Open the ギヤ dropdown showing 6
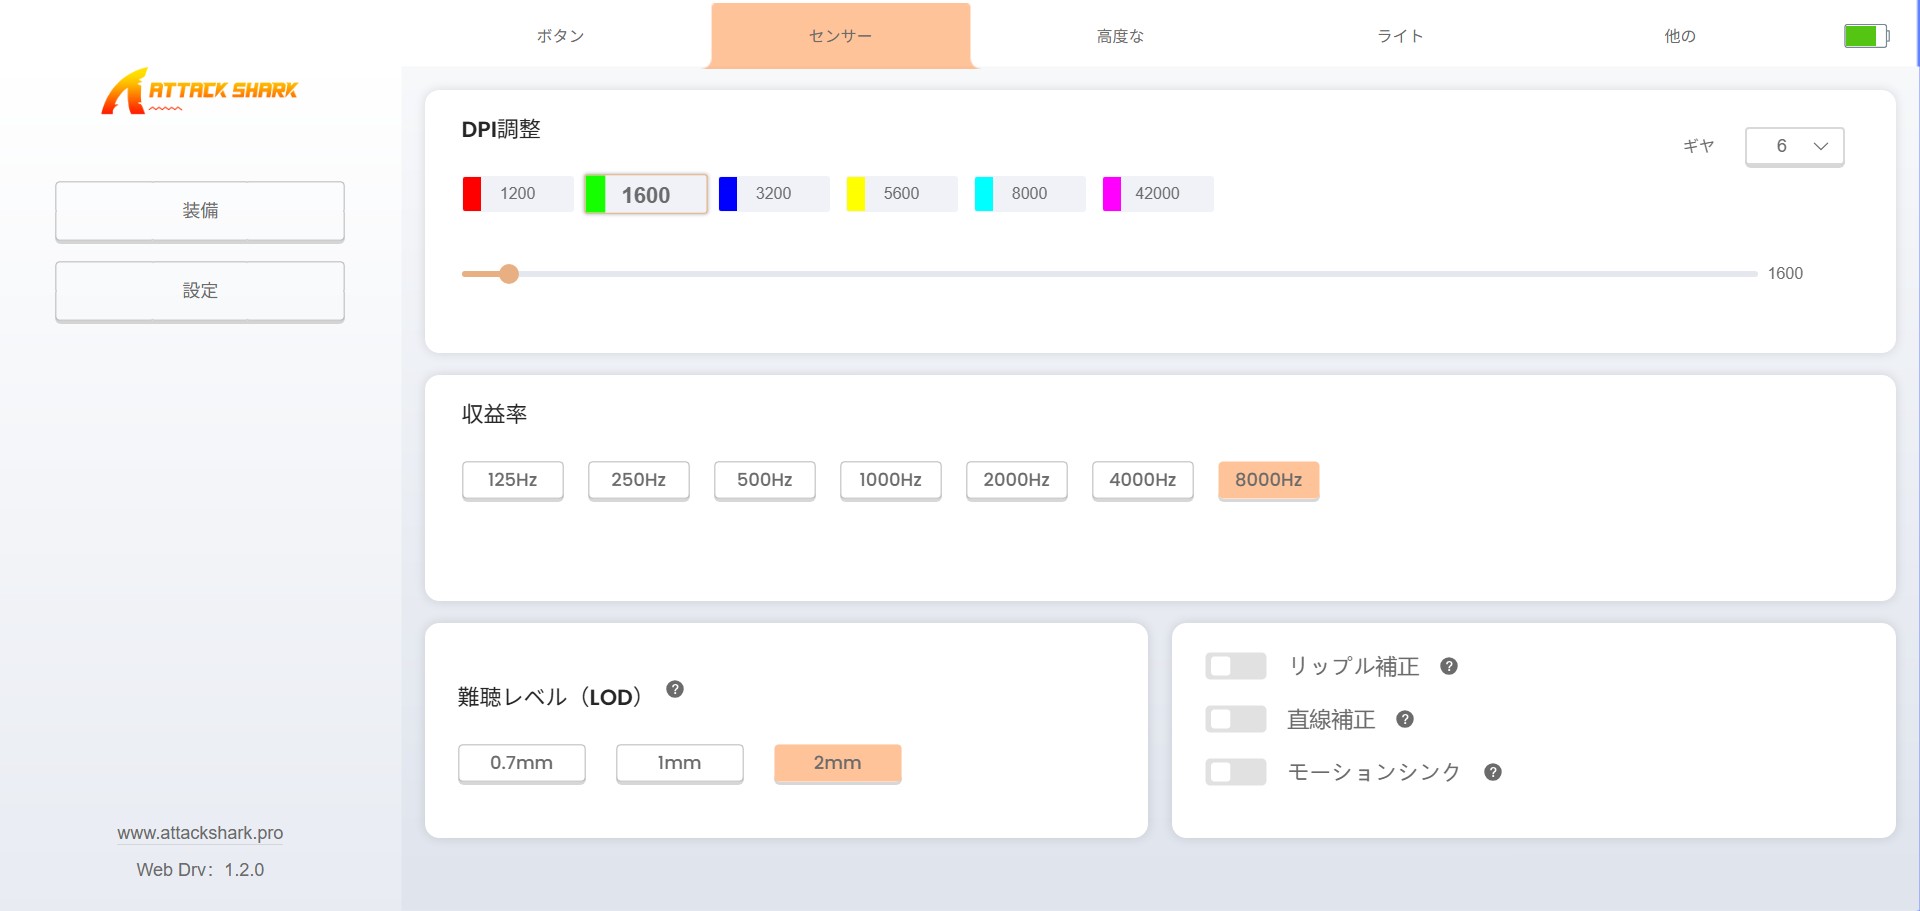 1794,146
